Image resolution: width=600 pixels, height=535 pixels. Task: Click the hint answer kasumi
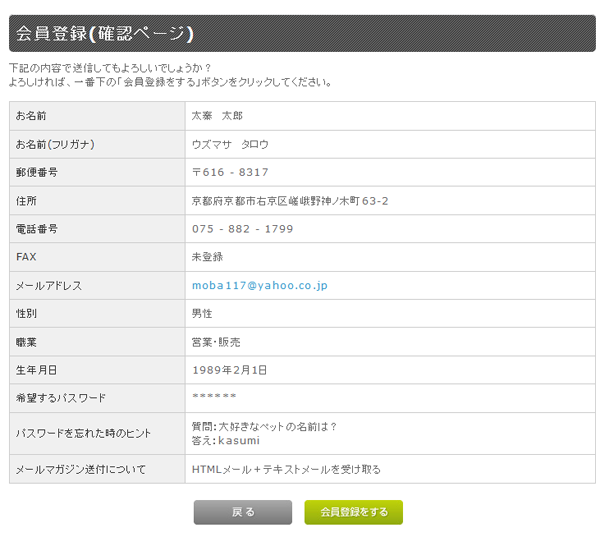(x=239, y=440)
